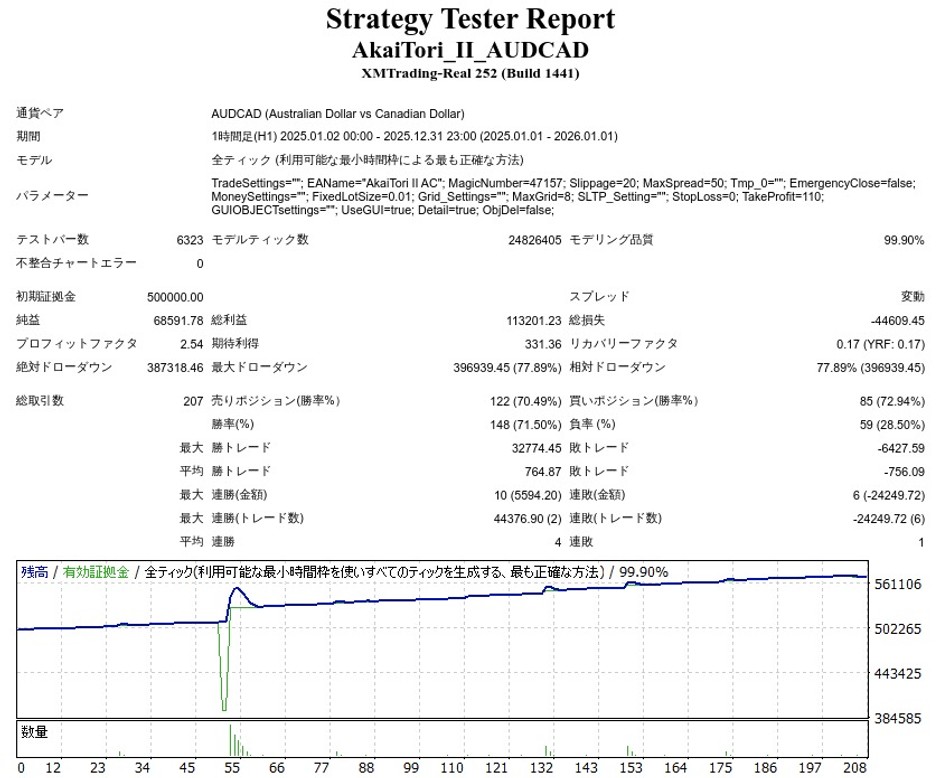Click the モデルティック数 value 24826405
Viewport: 940px width, 778px height.
tap(535, 240)
